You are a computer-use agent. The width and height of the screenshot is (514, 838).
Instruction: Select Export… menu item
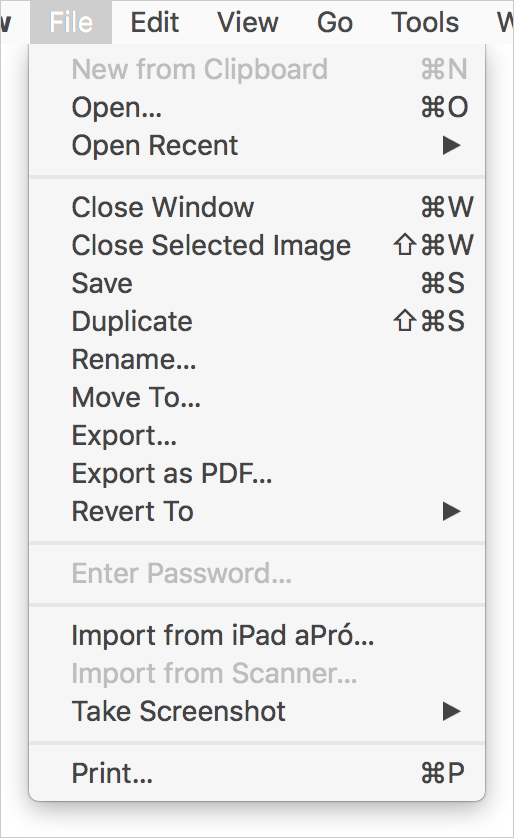257,436
